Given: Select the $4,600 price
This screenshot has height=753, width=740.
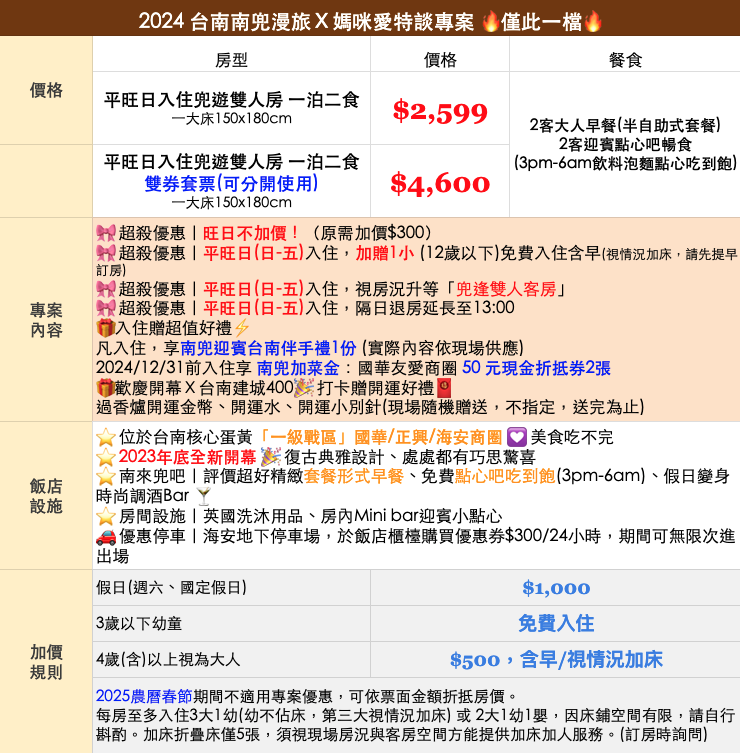Looking at the screenshot, I should tap(440, 183).
